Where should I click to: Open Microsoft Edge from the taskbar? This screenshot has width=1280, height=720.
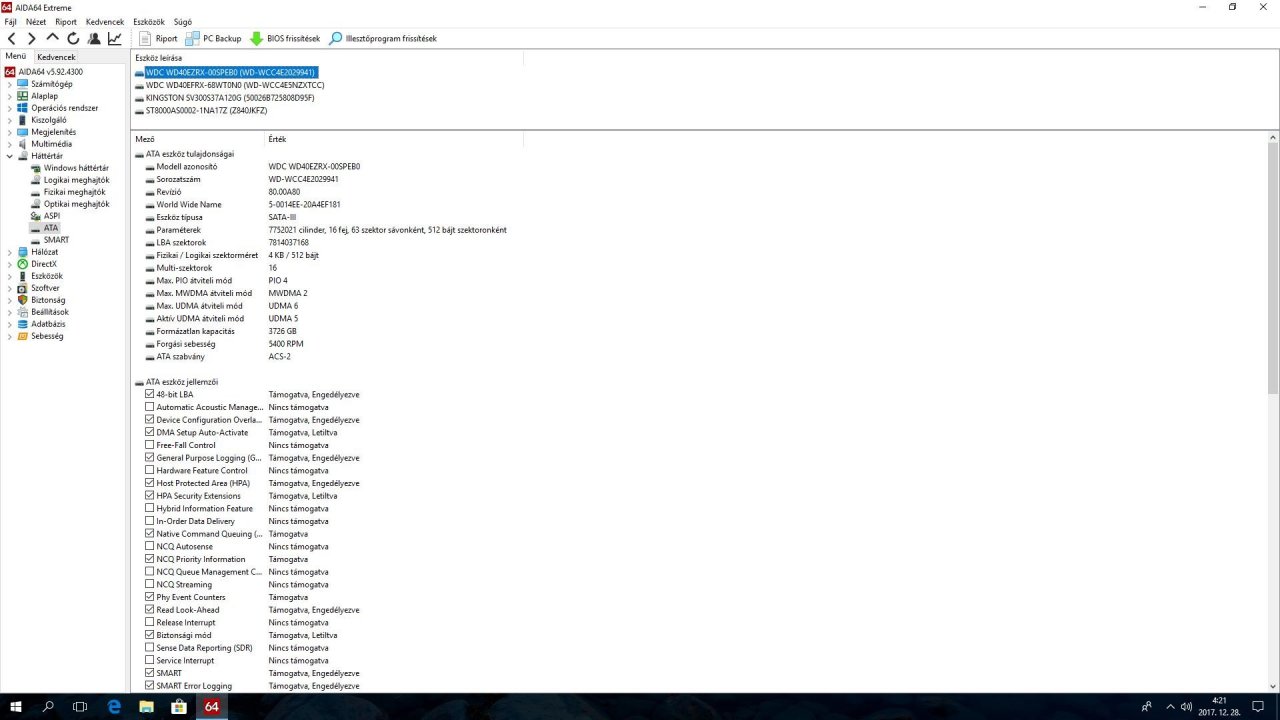coord(113,706)
